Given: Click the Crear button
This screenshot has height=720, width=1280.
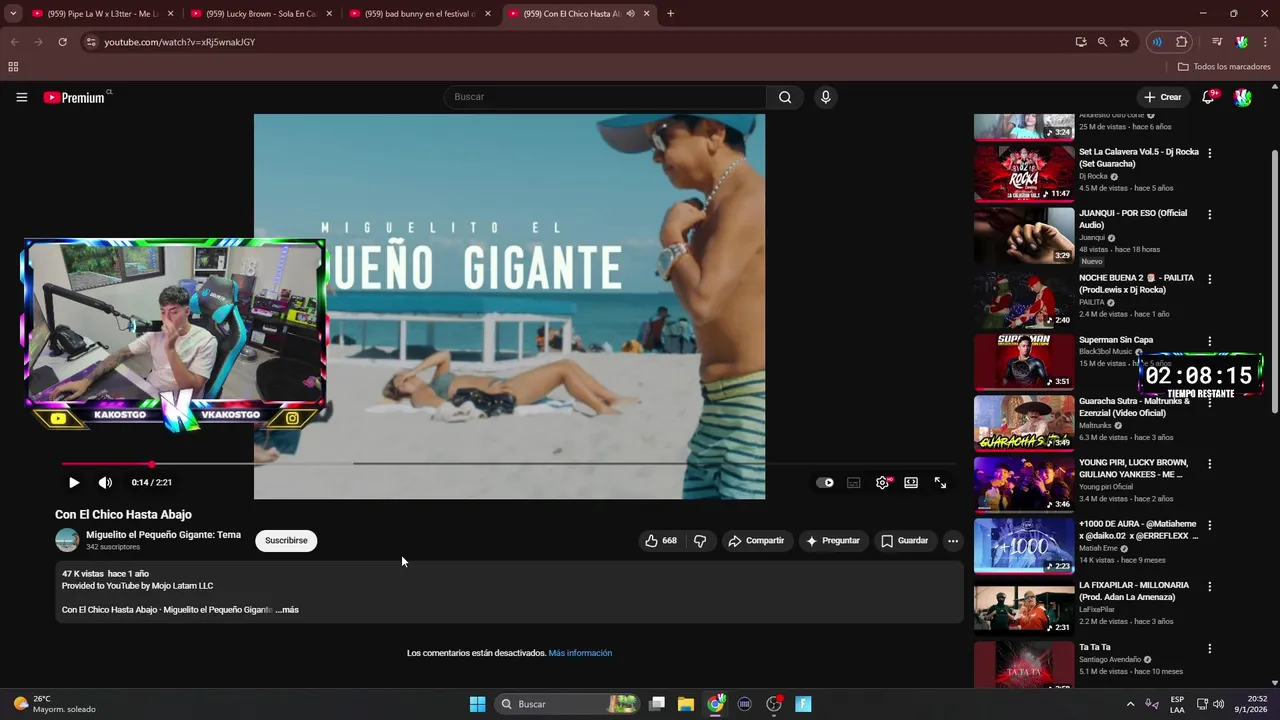Looking at the screenshot, I should click(1163, 97).
